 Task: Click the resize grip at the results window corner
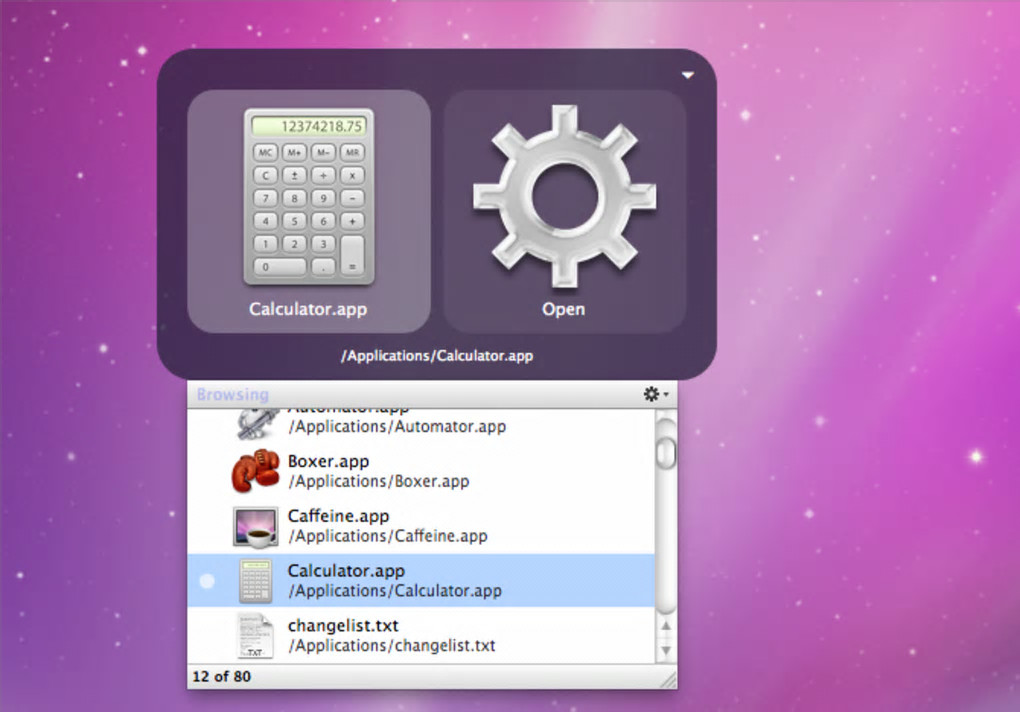668,680
